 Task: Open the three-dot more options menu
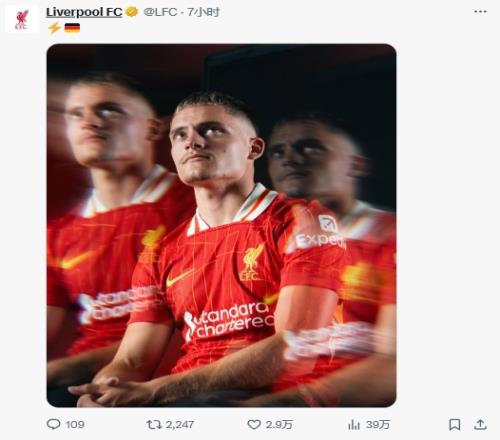tap(480, 12)
